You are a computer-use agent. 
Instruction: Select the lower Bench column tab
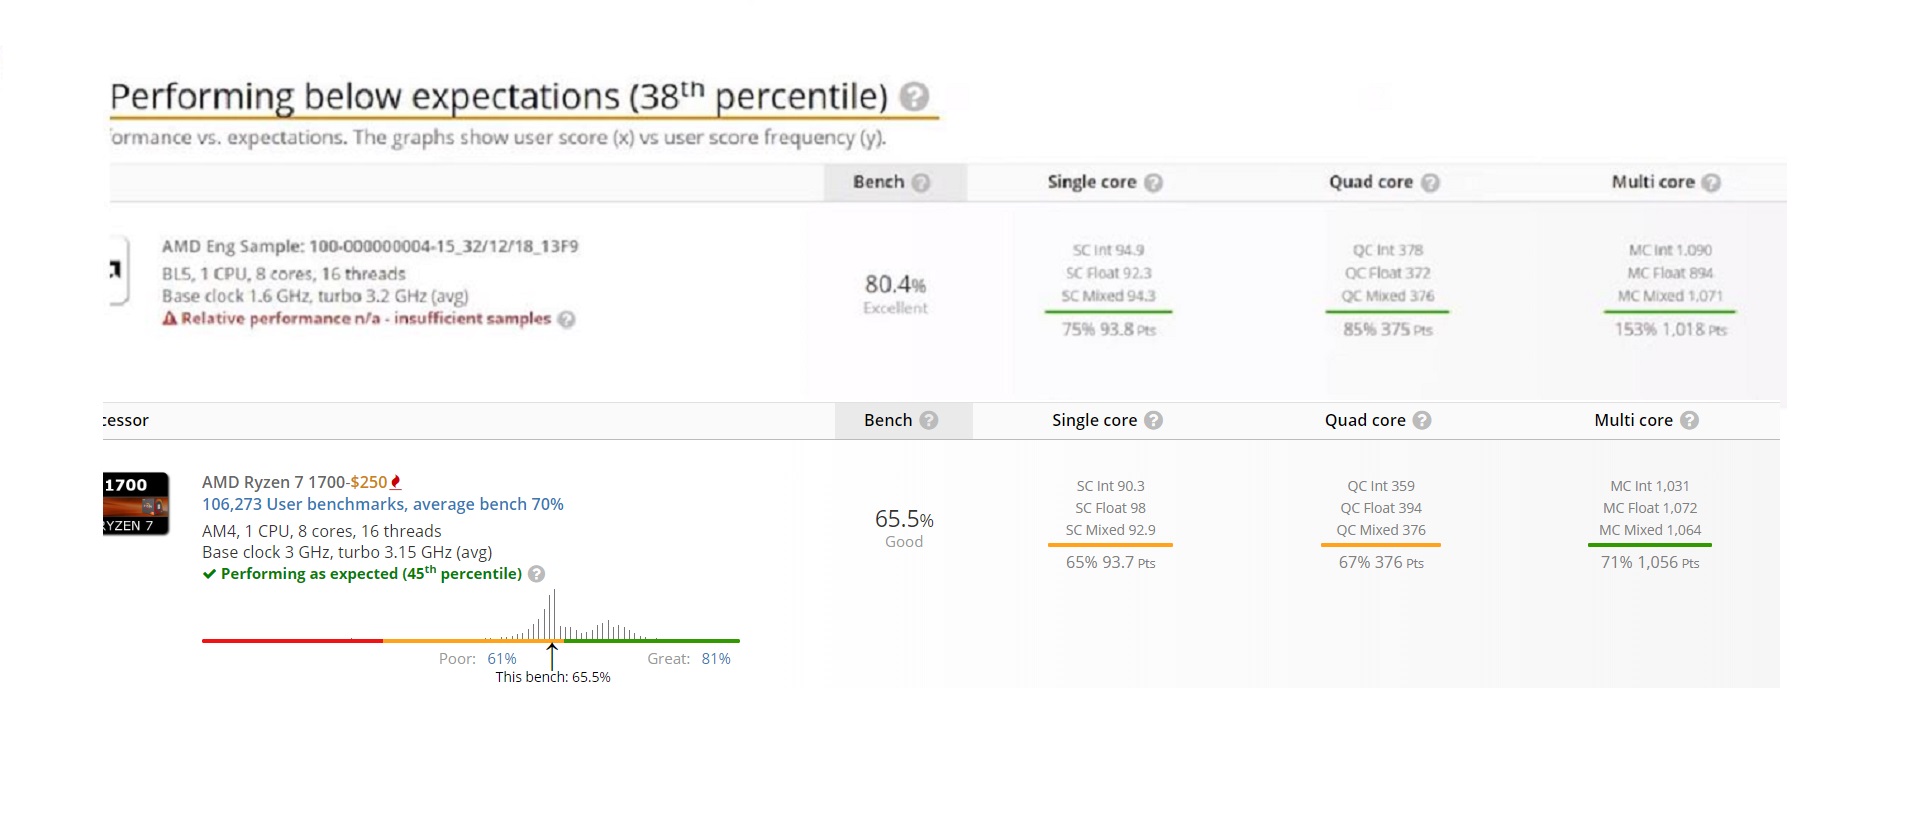pos(903,420)
